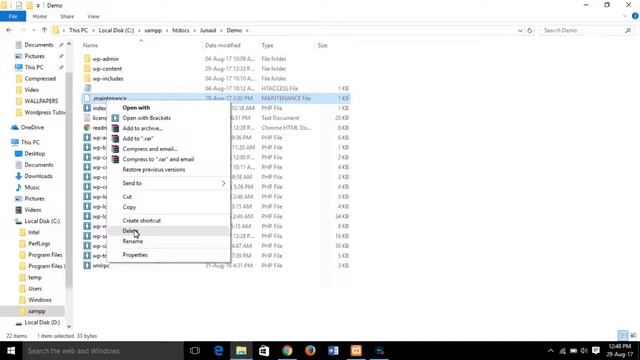Open the Share ribbon tab
Screen dimensions: 640x360
(67, 16)
